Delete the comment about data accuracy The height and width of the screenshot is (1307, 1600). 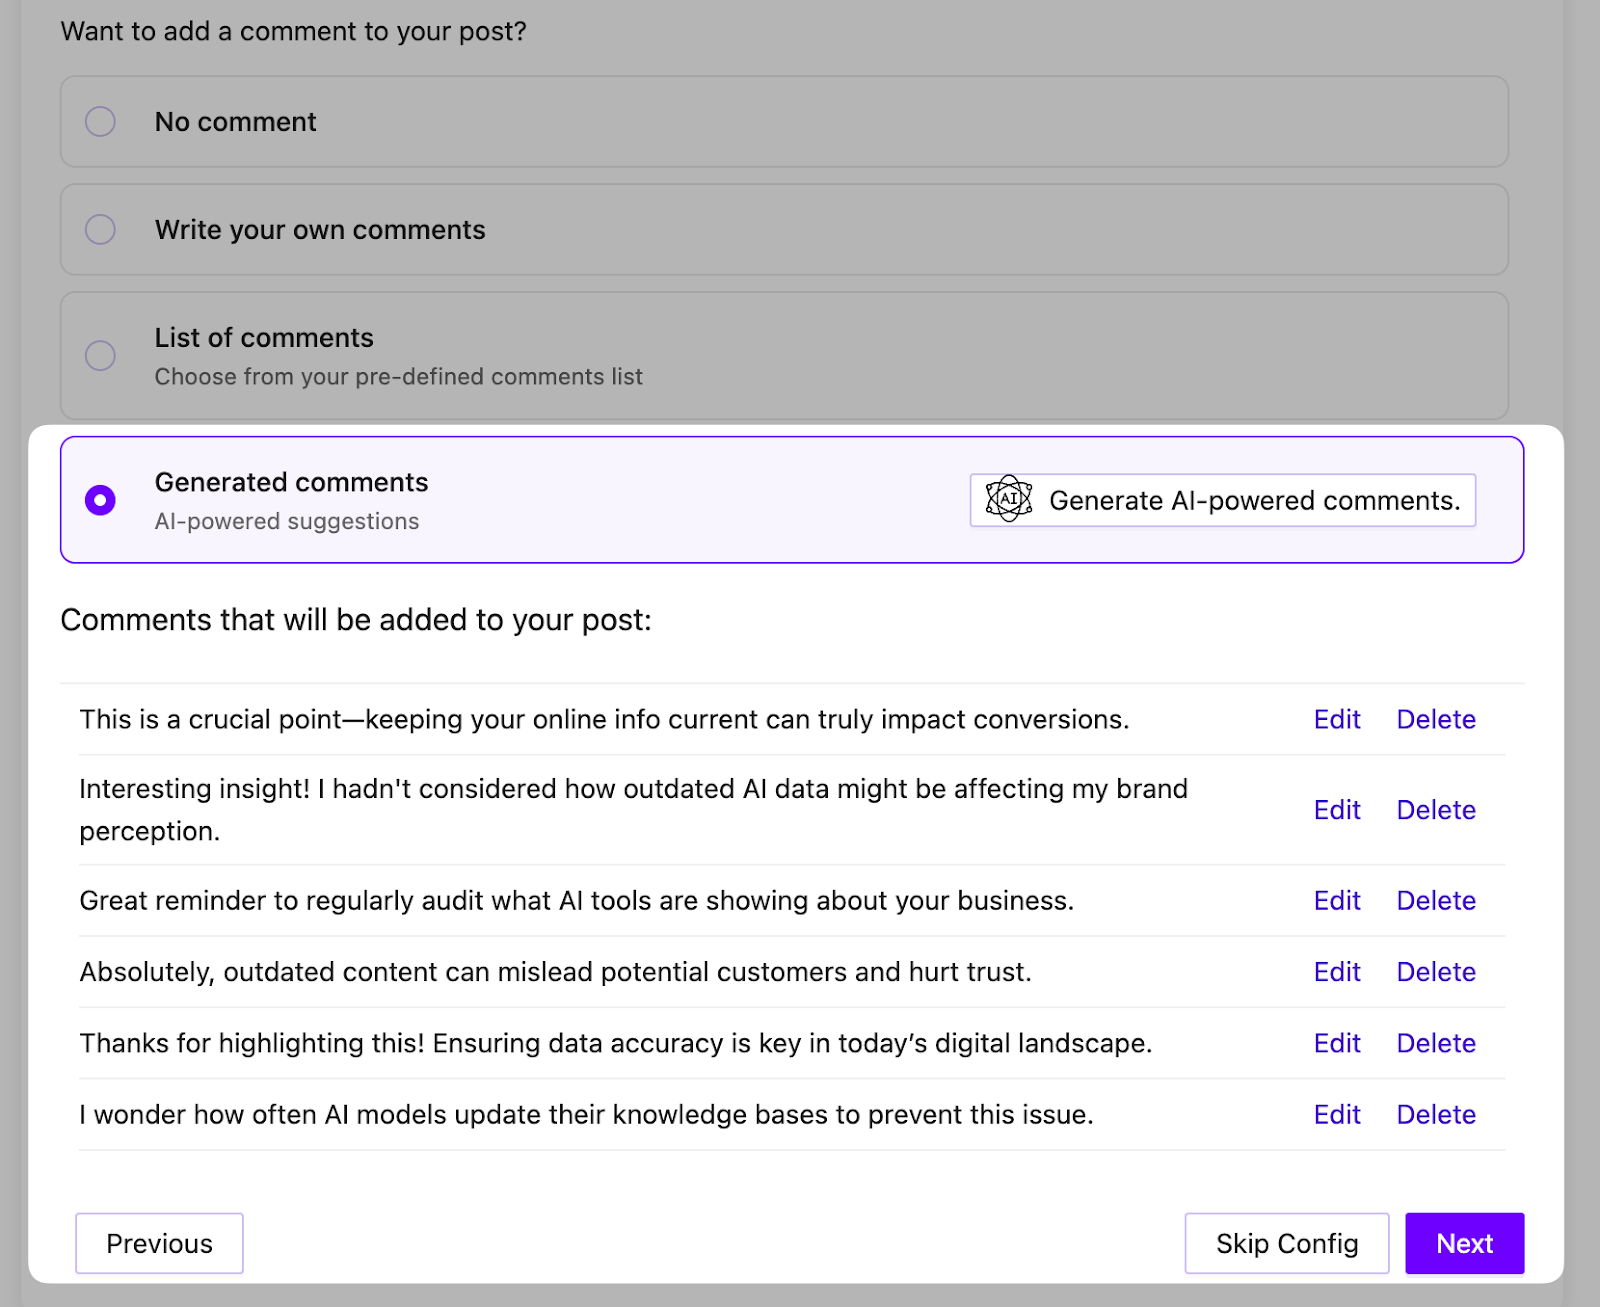pos(1436,1043)
